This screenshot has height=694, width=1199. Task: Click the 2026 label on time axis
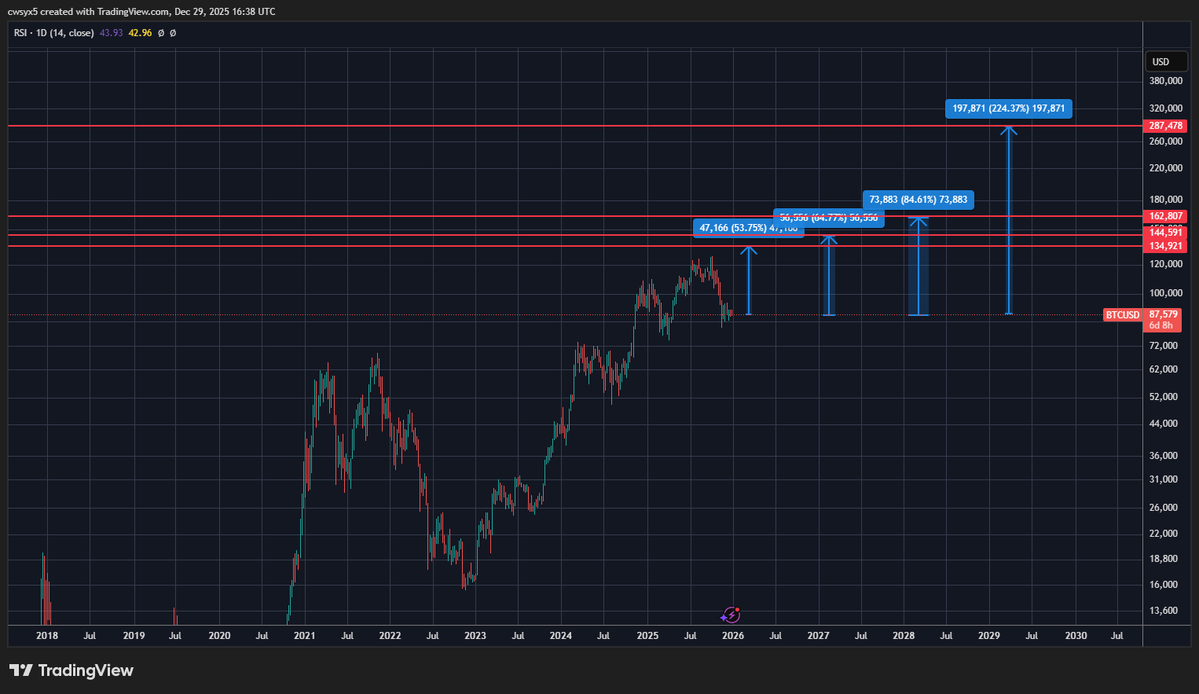733,635
